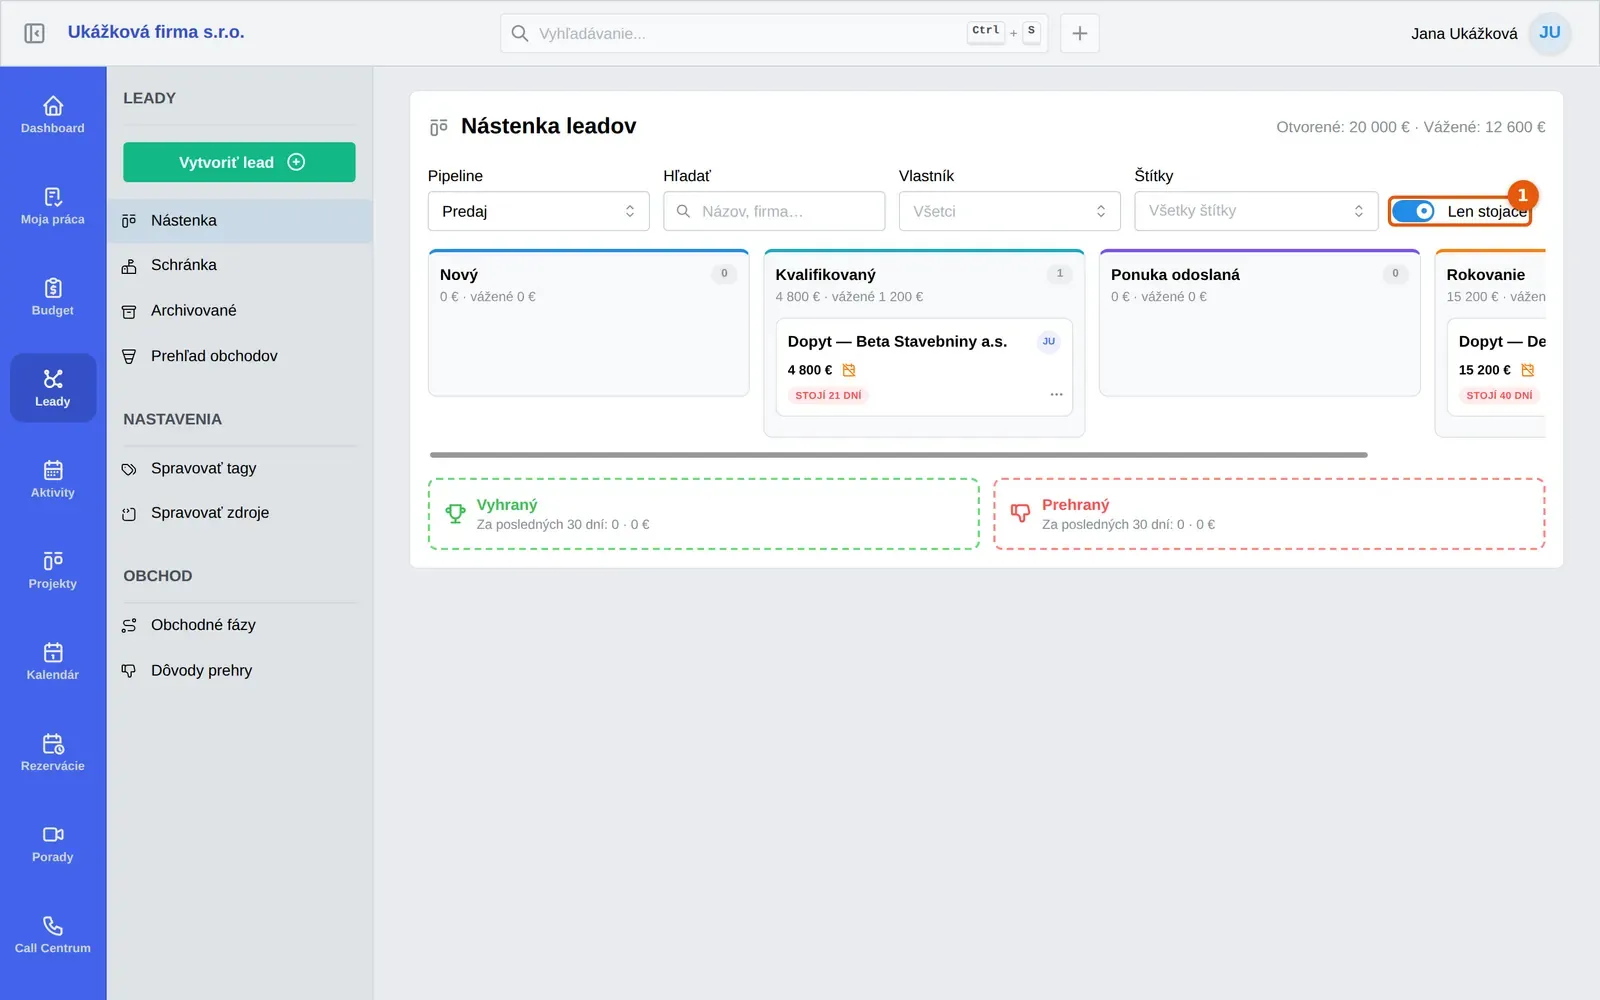This screenshot has height=1000, width=1600.
Task: Open the three-dots menu on Beta Stavebniny card
Action: [1056, 395]
